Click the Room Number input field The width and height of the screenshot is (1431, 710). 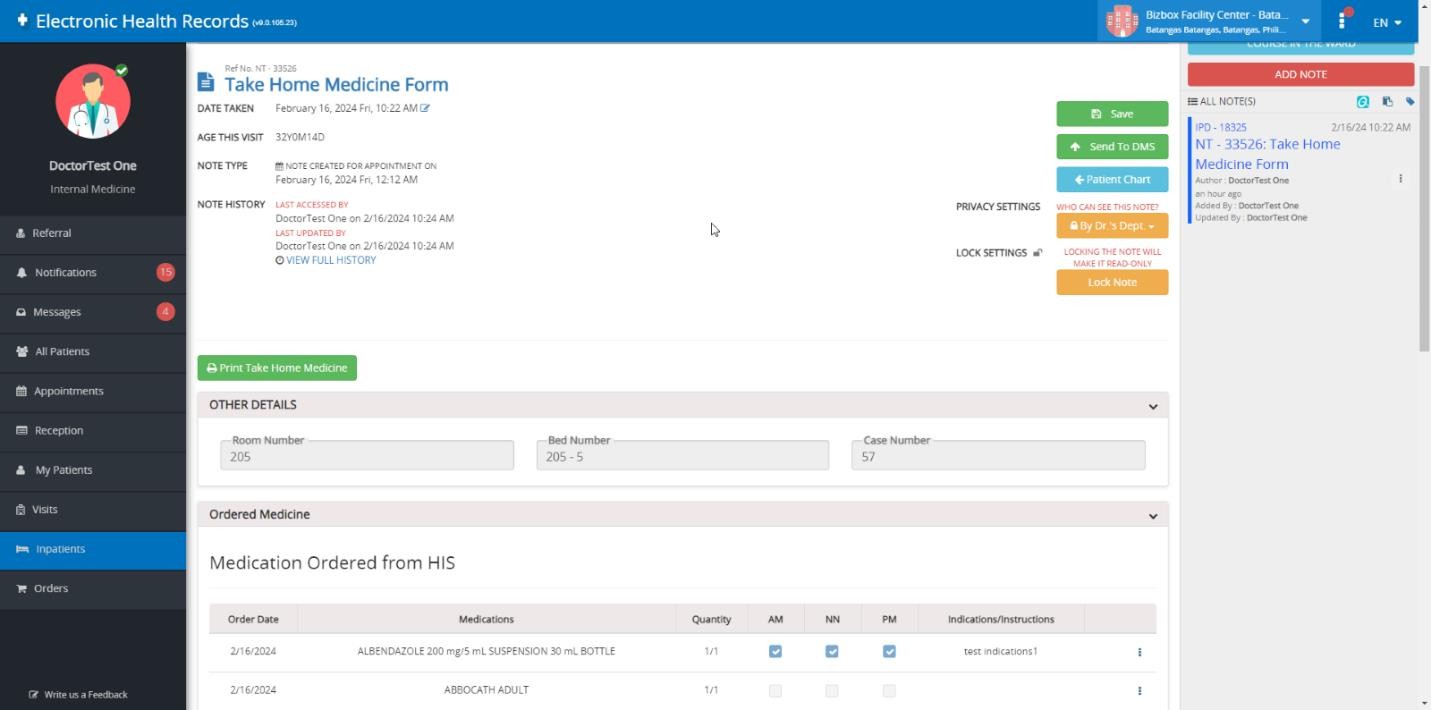coord(366,456)
